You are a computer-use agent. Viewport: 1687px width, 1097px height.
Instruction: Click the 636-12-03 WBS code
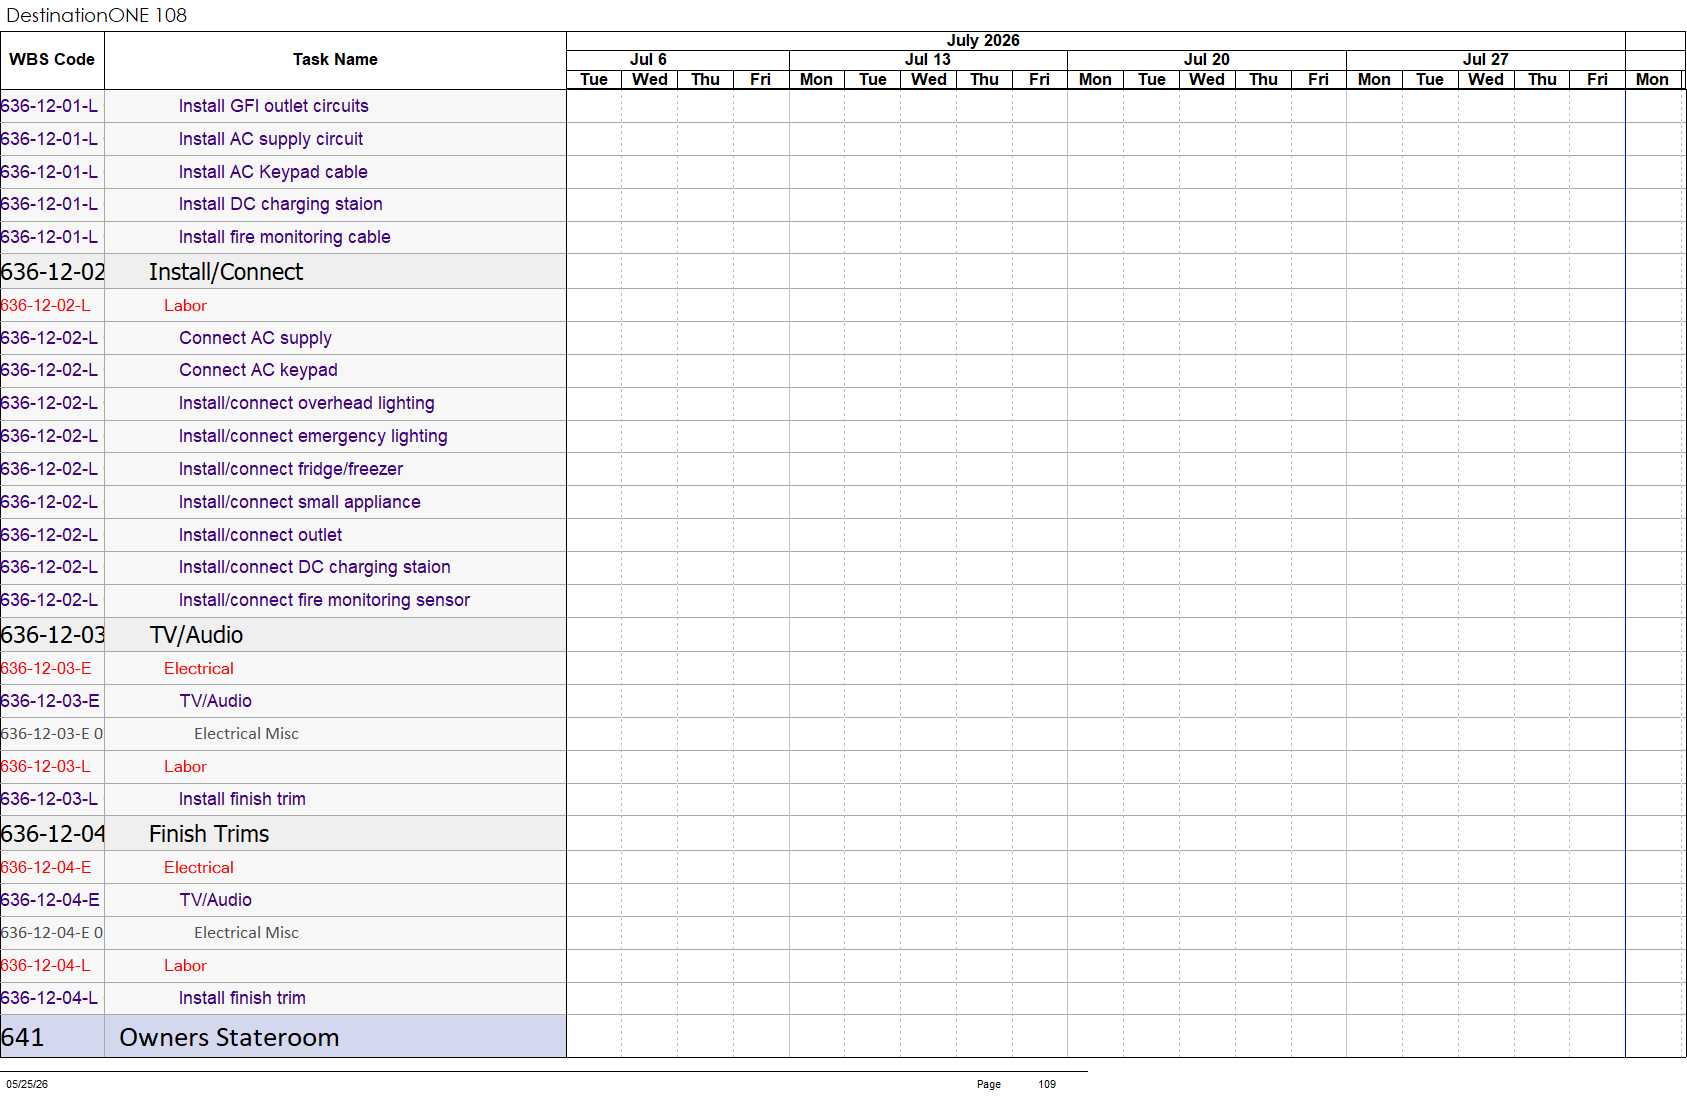click(53, 635)
